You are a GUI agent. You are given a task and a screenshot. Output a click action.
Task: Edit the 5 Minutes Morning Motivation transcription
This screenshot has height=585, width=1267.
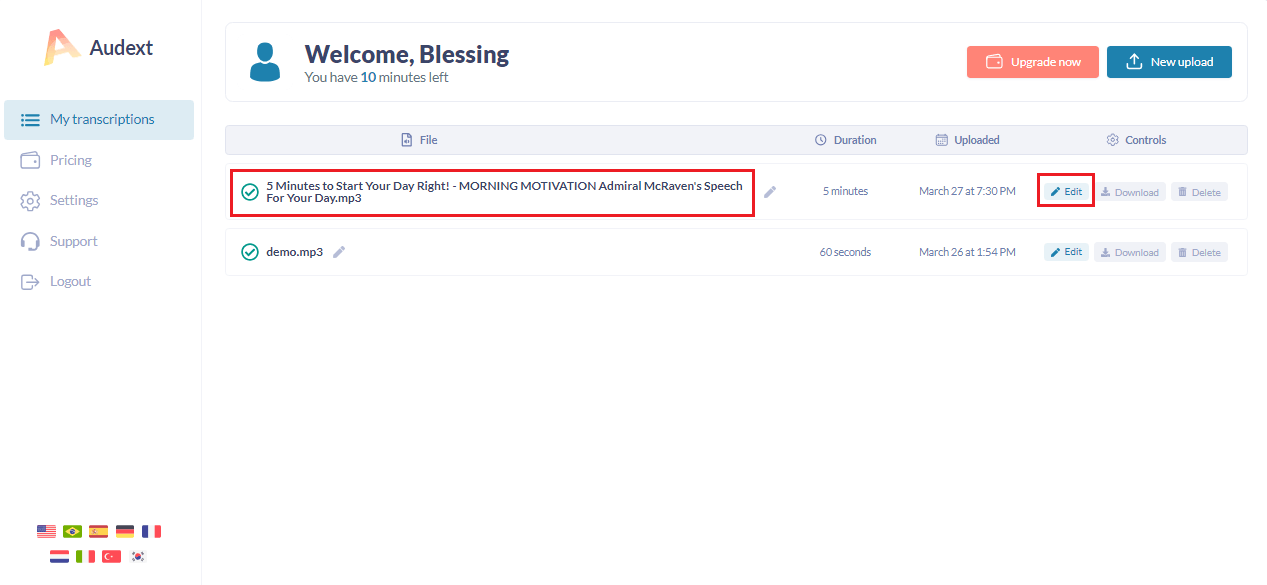[x=1066, y=192]
